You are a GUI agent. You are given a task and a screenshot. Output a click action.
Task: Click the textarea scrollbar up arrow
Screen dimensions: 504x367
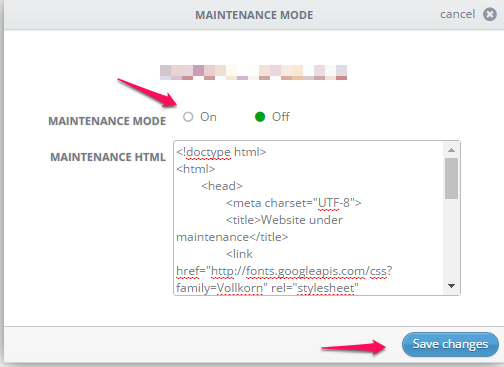(452, 150)
